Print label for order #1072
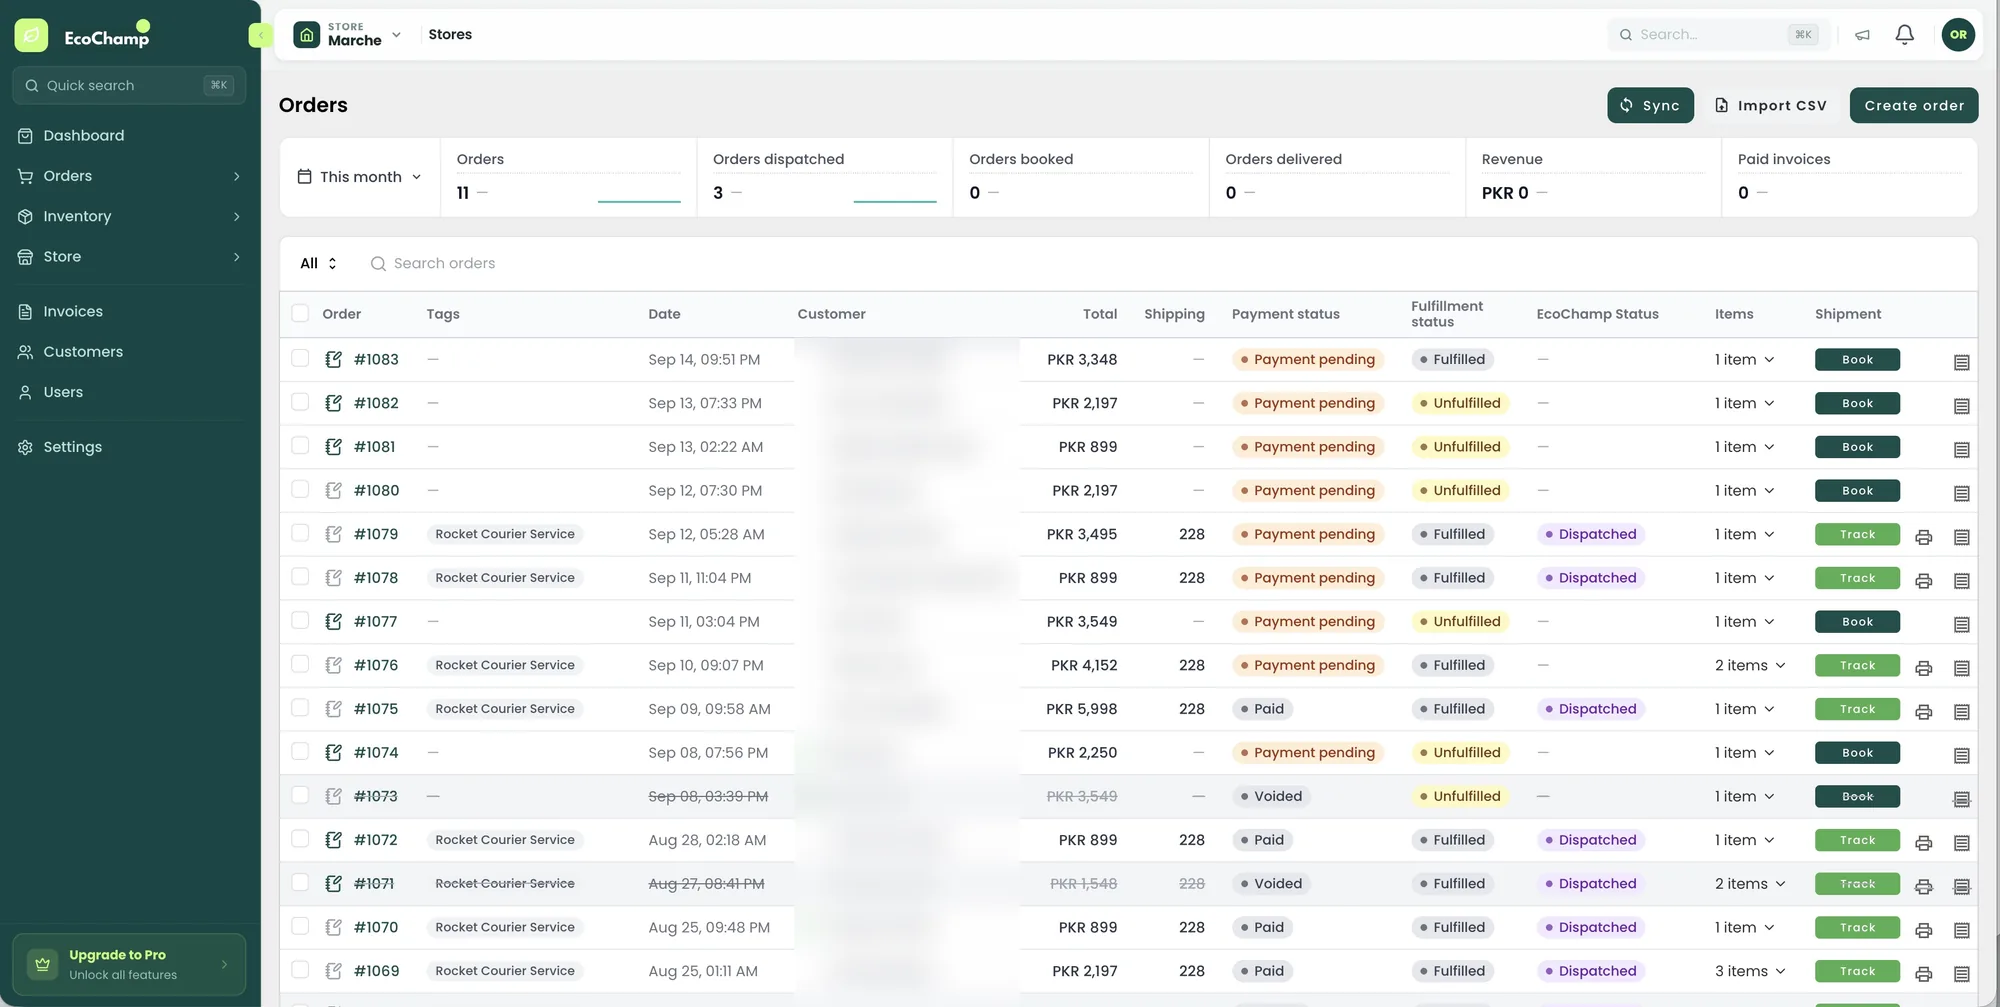This screenshot has height=1007, width=2000. point(1923,843)
